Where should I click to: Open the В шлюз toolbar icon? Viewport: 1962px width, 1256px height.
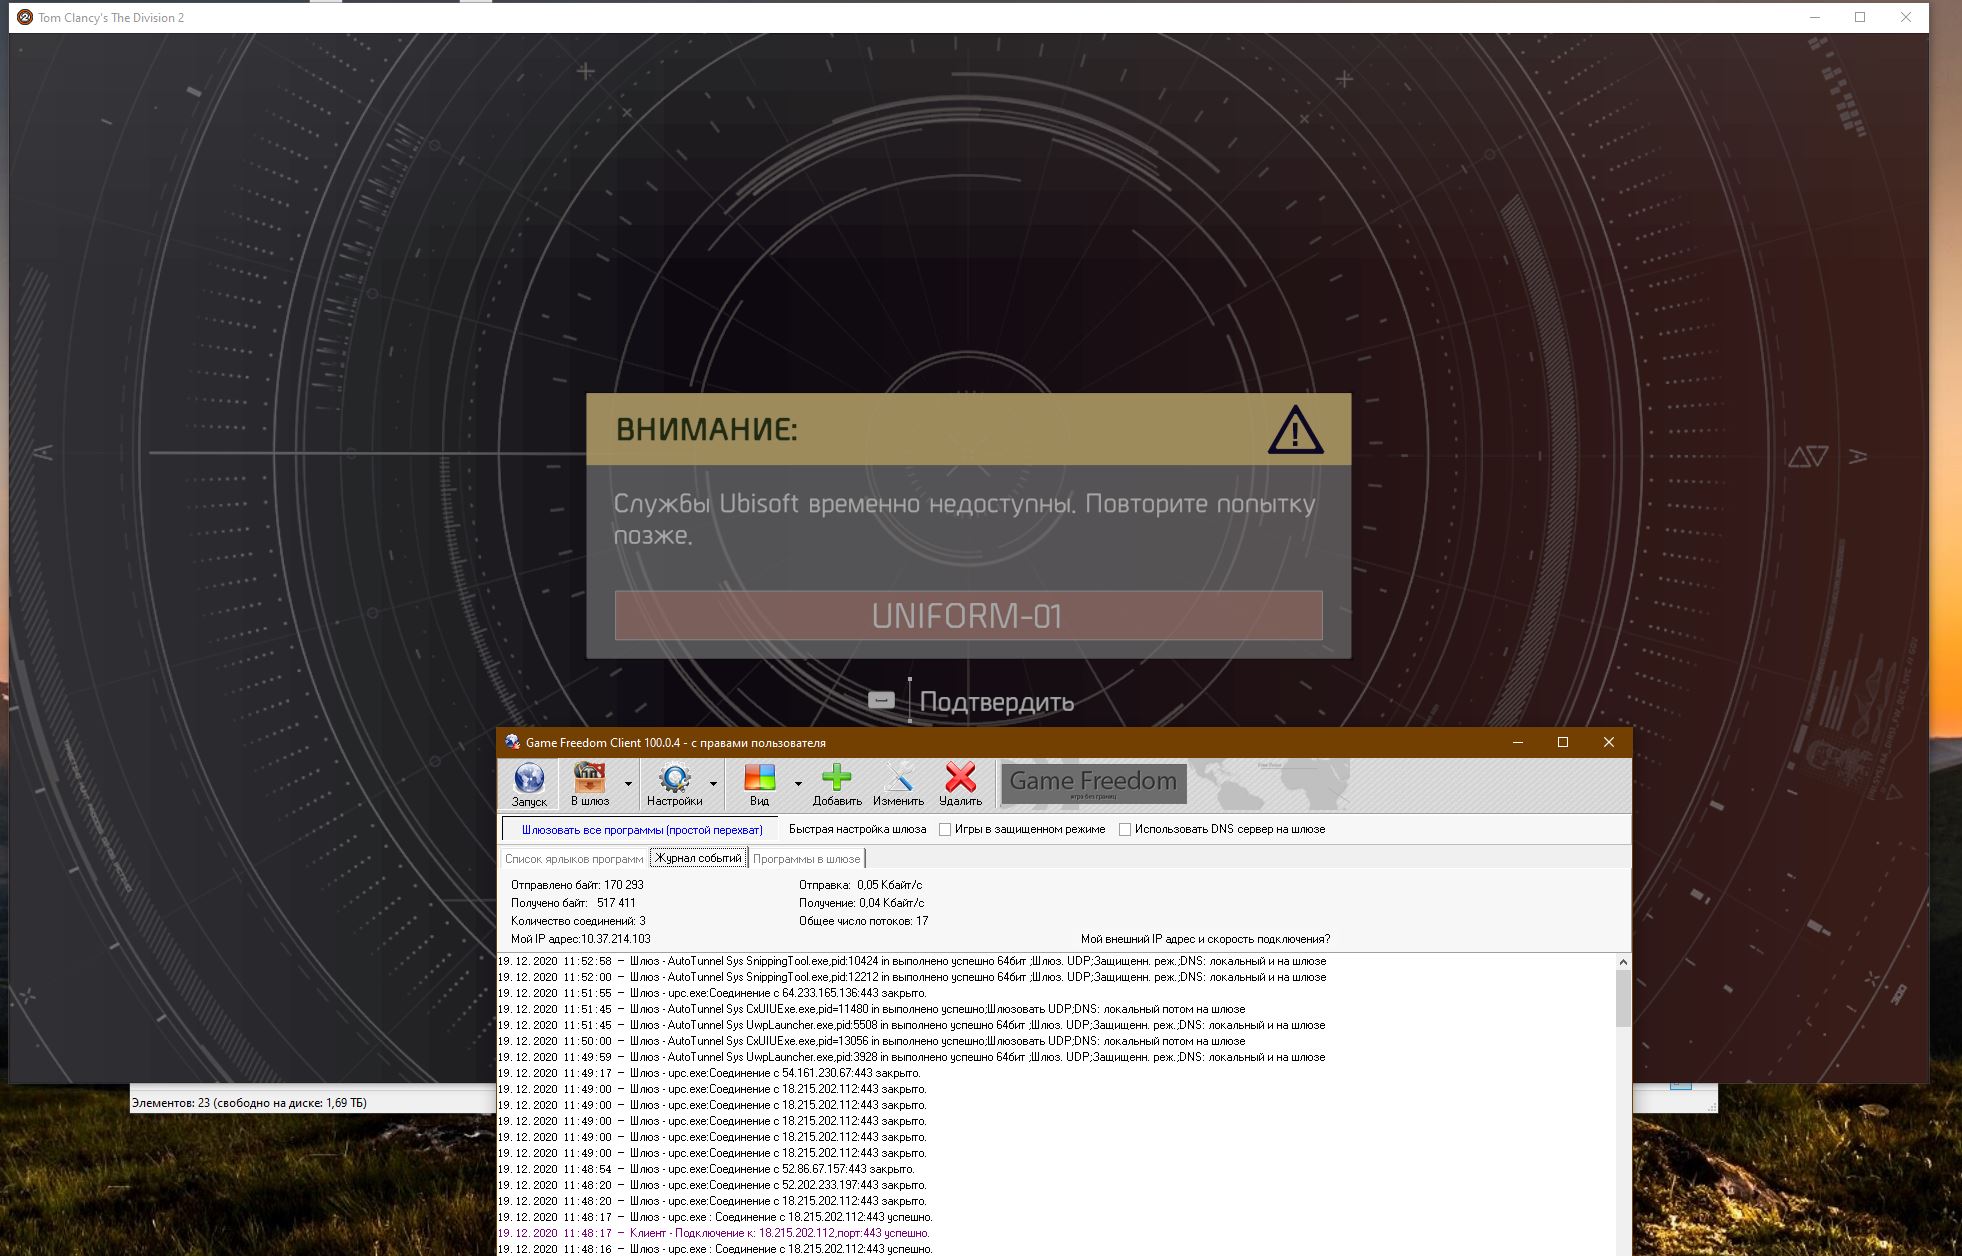[x=589, y=778]
